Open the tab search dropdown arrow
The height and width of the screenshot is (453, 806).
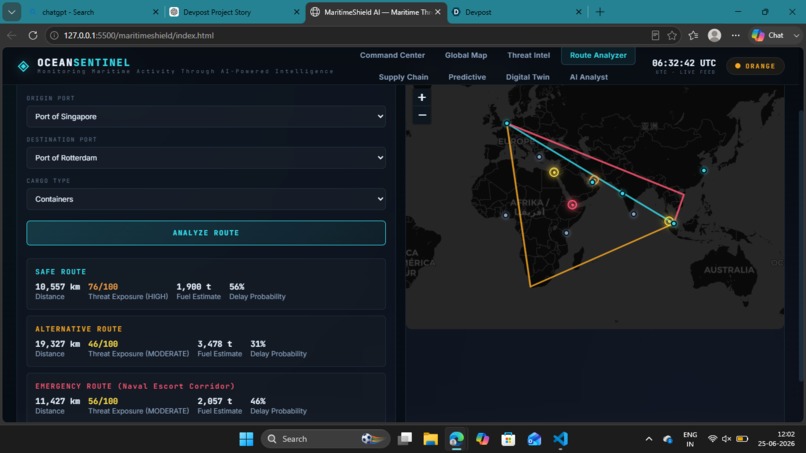coord(11,12)
